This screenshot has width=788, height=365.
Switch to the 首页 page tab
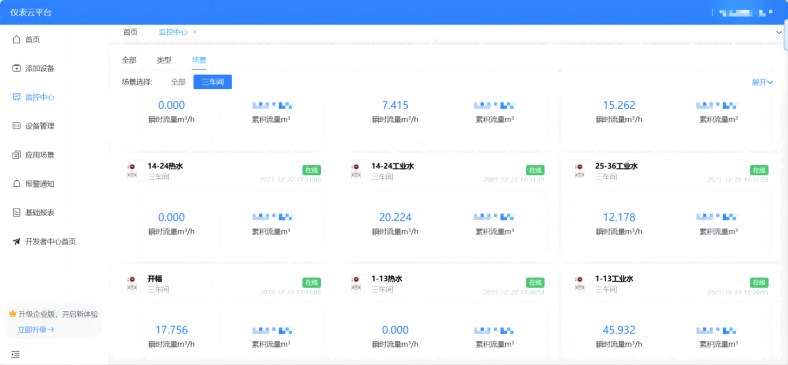(x=130, y=32)
